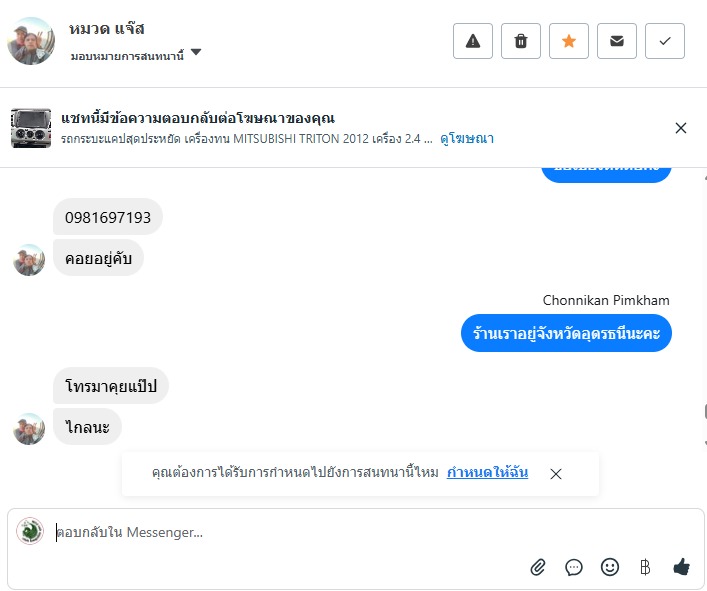Screen dimensions: 707x591
Task: Open the Mitsubishi Triton ad thumbnail
Action: point(31,128)
